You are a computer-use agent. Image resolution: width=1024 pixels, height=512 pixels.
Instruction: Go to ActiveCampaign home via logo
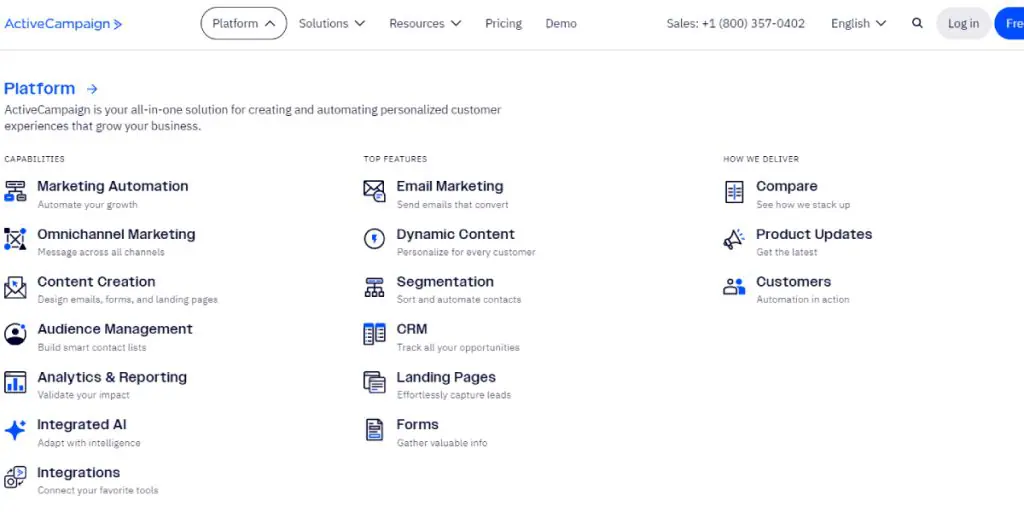tap(63, 24)
